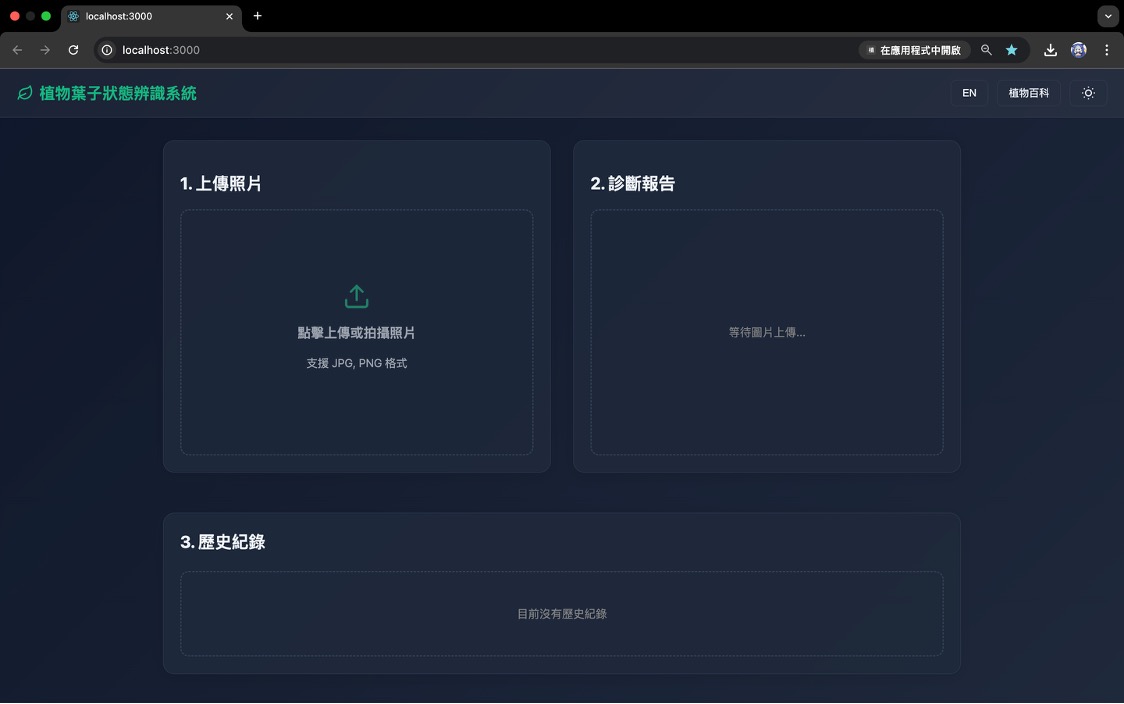1124x704 pixels.
Task: Close the localhost:3000 tab
Action: click(229, 16)
